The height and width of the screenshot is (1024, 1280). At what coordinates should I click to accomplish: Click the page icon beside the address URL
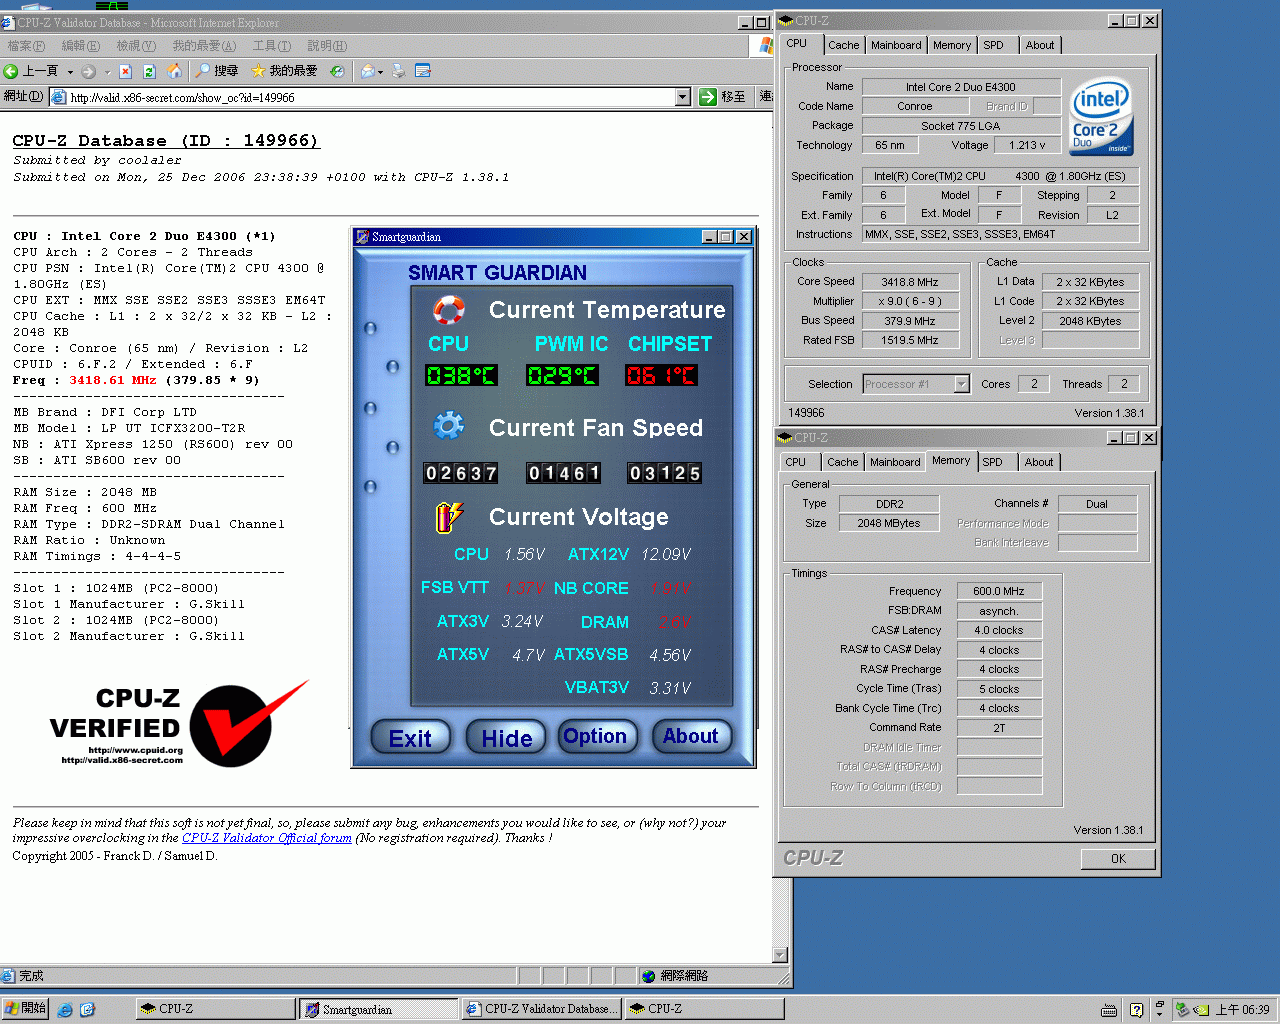pos(58,97)
